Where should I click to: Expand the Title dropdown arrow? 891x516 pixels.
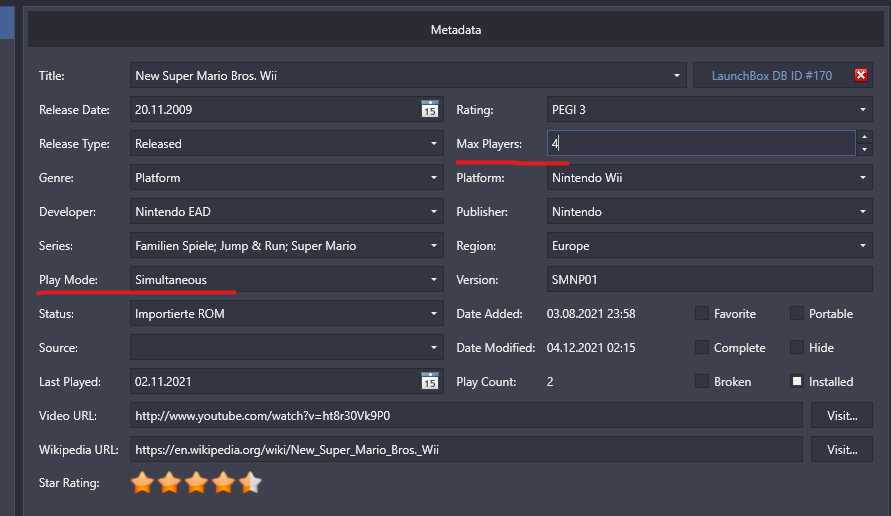tap(676, 76)
